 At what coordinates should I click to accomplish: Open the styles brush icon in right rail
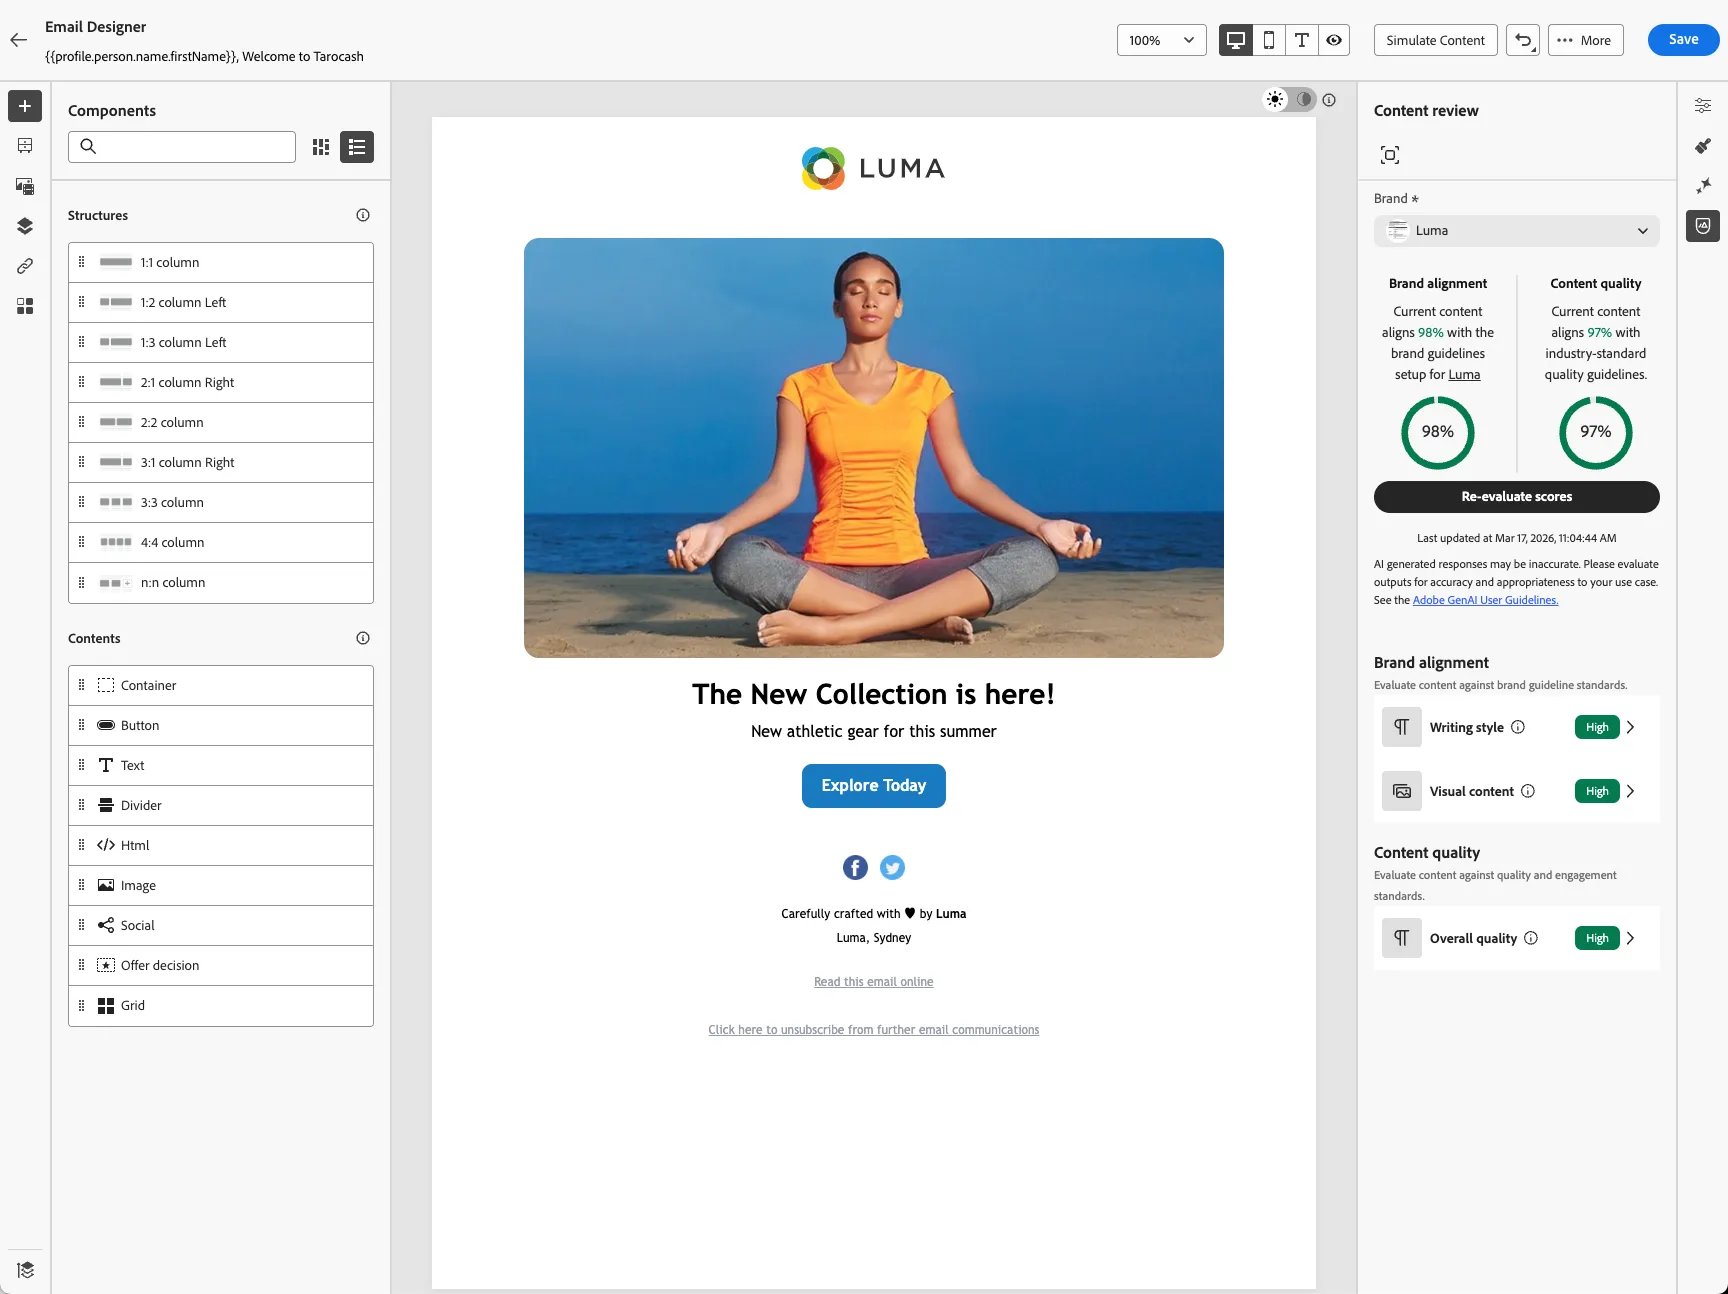coord(1703,146)
